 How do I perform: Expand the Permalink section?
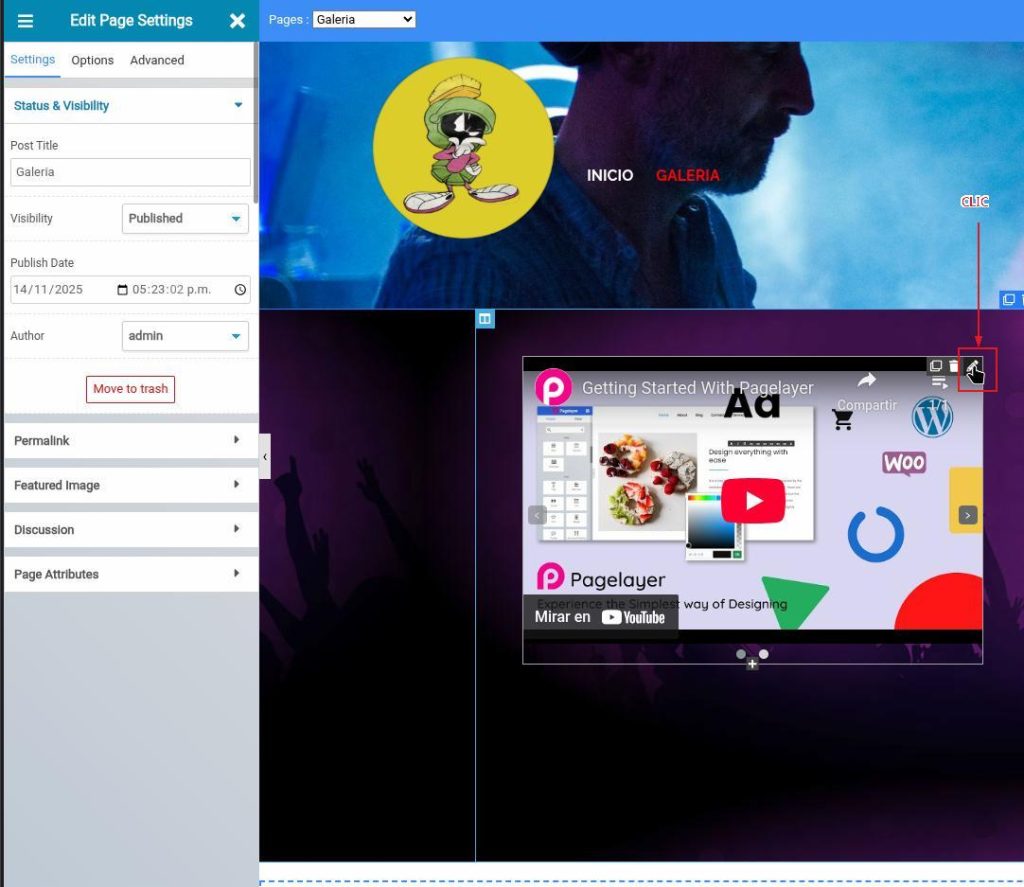[129, 441]
